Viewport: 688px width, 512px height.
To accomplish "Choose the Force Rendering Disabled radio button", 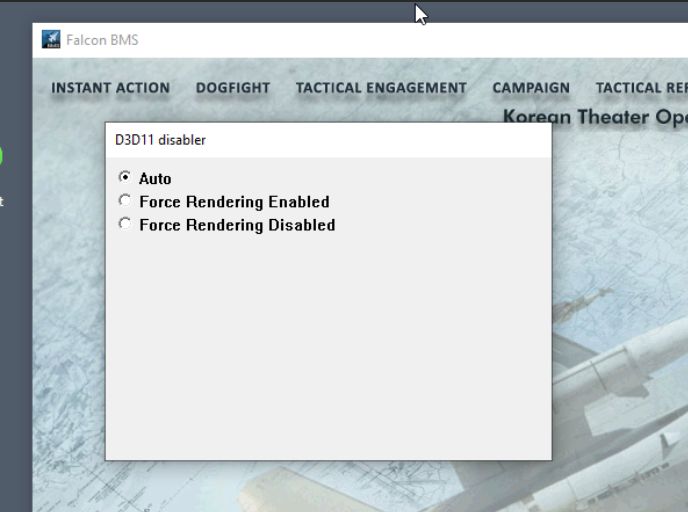I will (x=125, y=224).
